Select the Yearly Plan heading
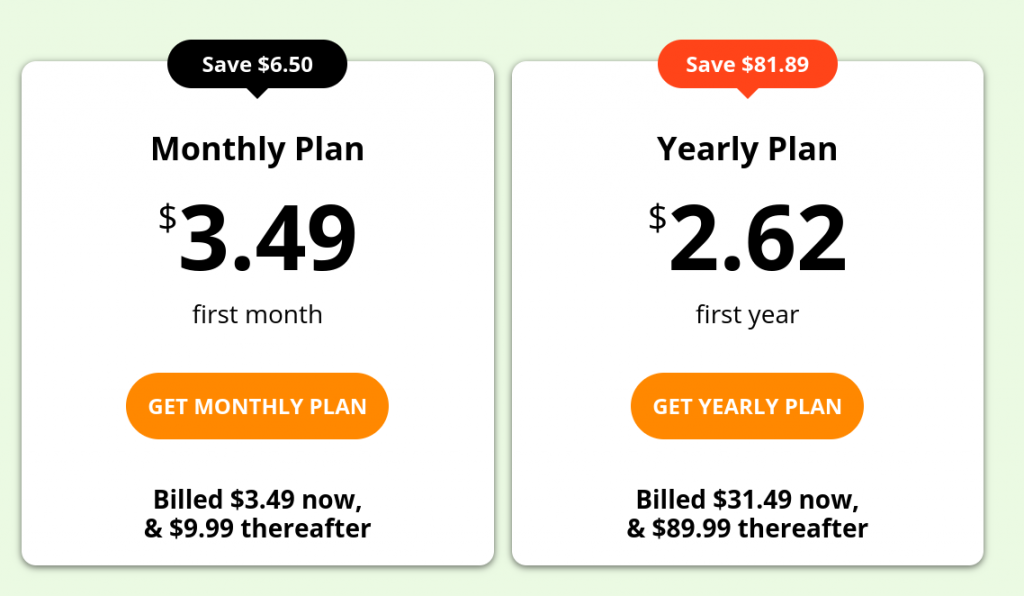This screenshot has width=1024, height=596. point(747,149)
